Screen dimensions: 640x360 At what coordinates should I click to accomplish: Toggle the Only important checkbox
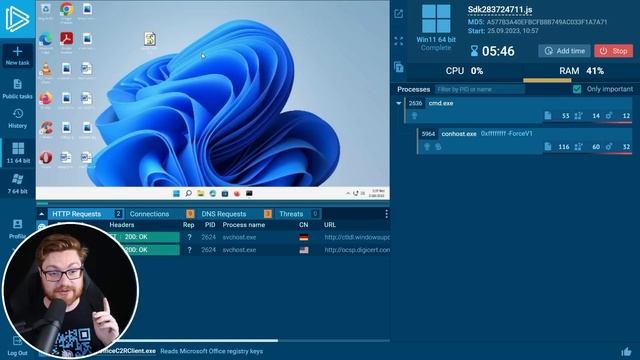point(577,89)
